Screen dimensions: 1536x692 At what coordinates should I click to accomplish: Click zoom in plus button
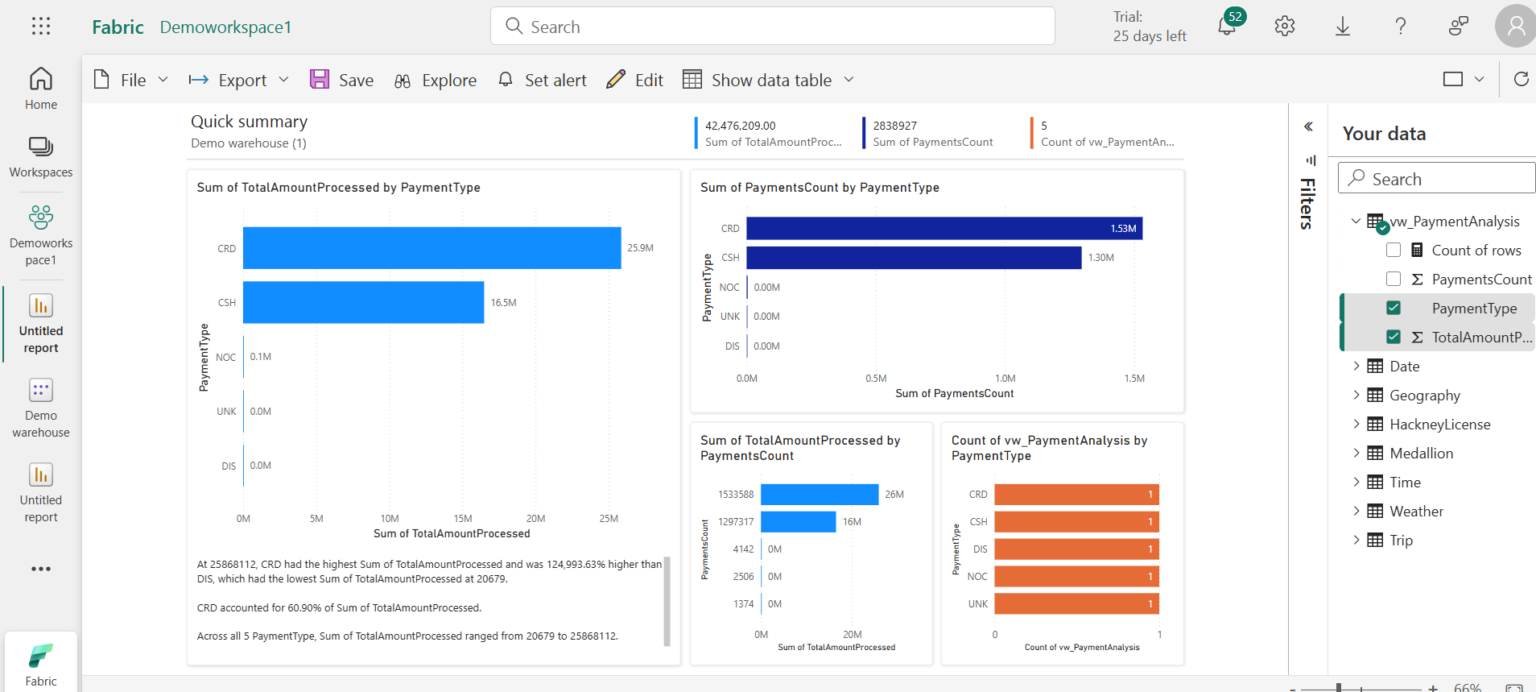(1433, 688)
